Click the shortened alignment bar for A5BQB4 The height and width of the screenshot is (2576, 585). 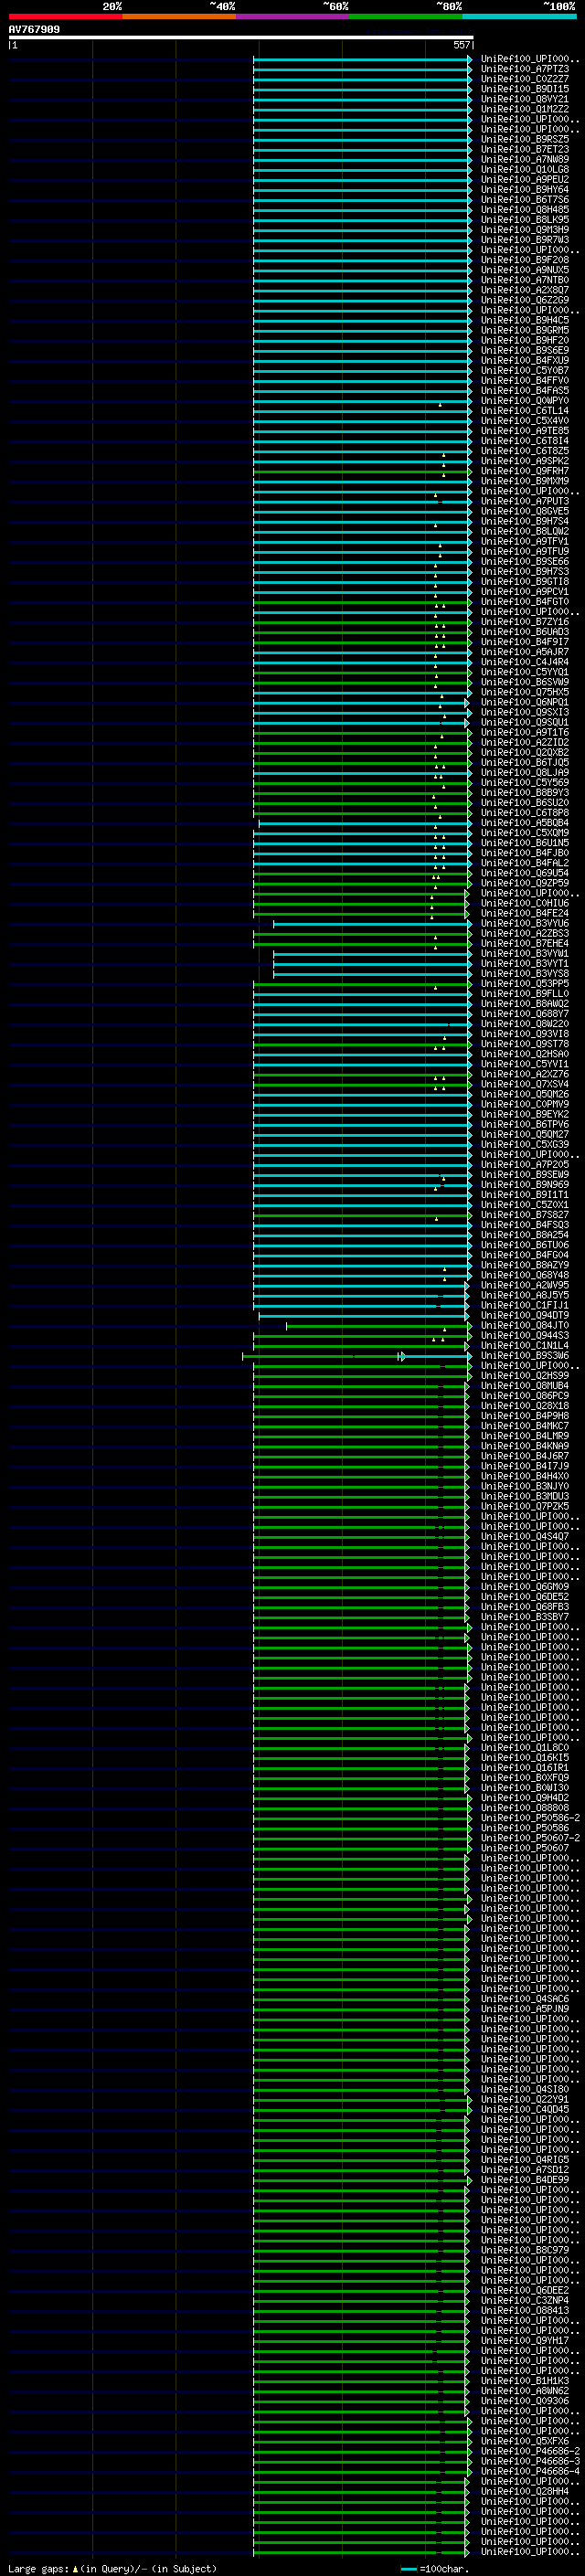pyautogui.click(x=364, y=823)
